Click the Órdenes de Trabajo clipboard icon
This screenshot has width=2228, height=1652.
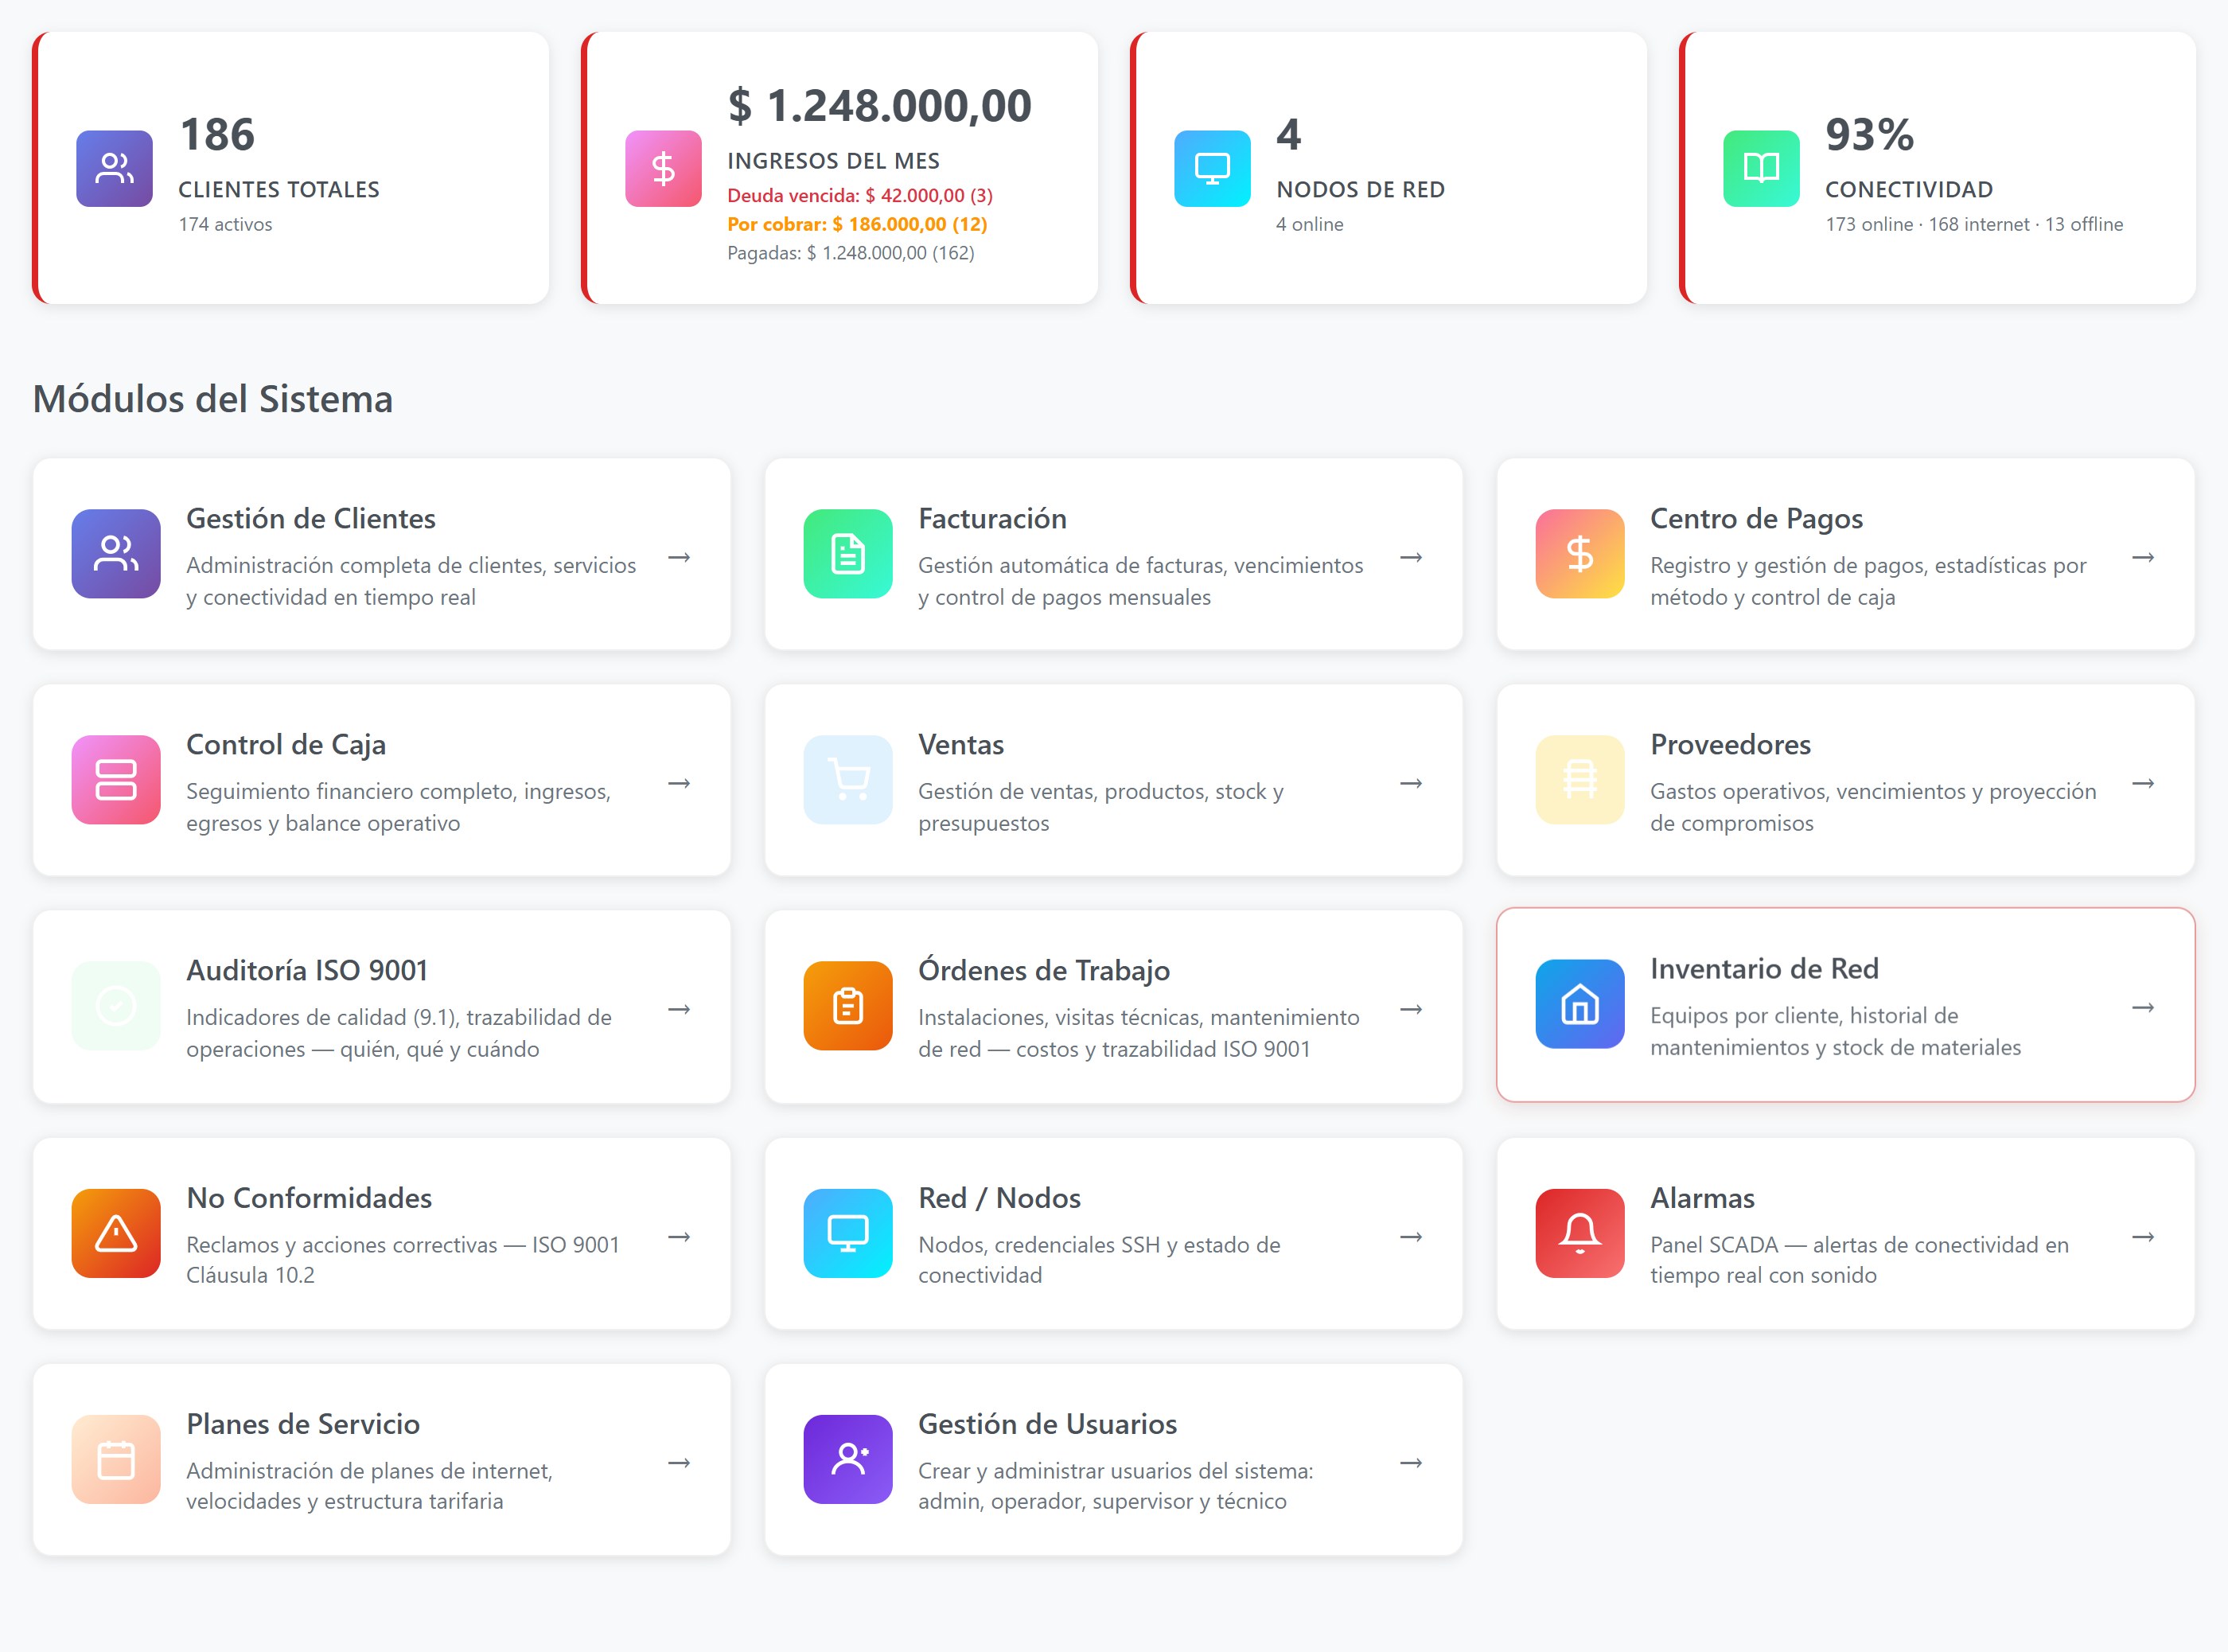point(848,1006)
